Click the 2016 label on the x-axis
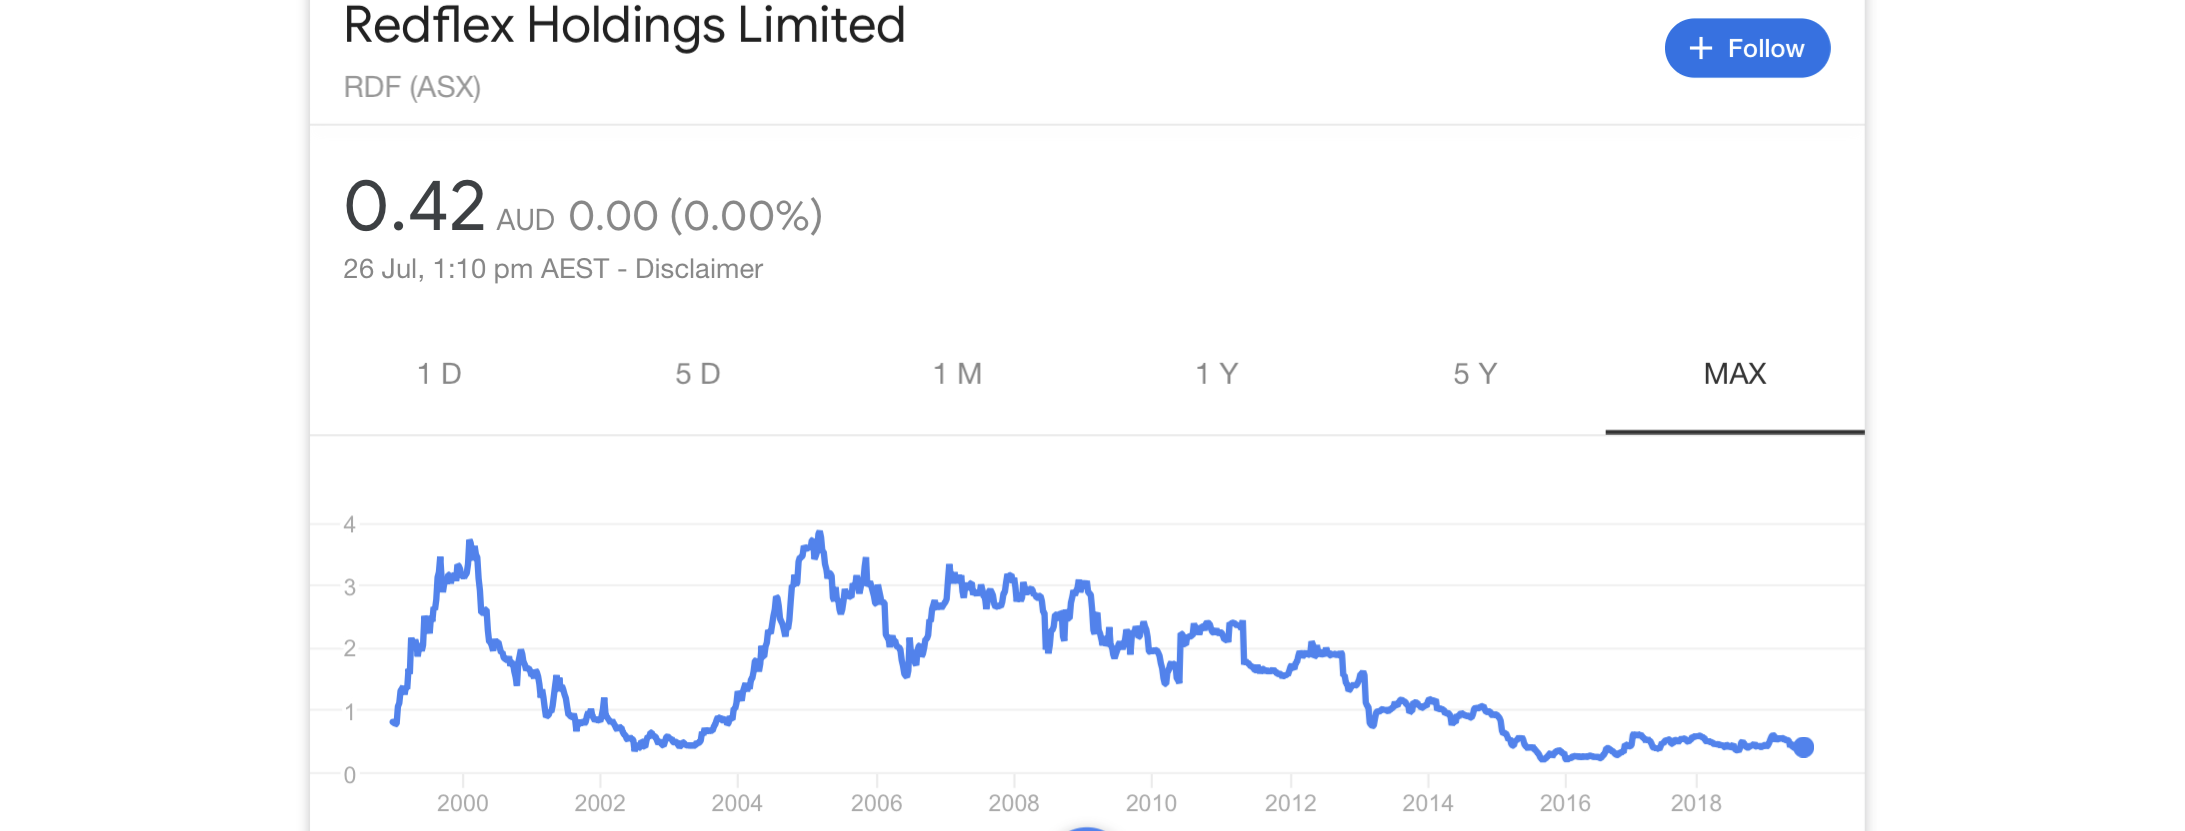 tap(1565, 803)
